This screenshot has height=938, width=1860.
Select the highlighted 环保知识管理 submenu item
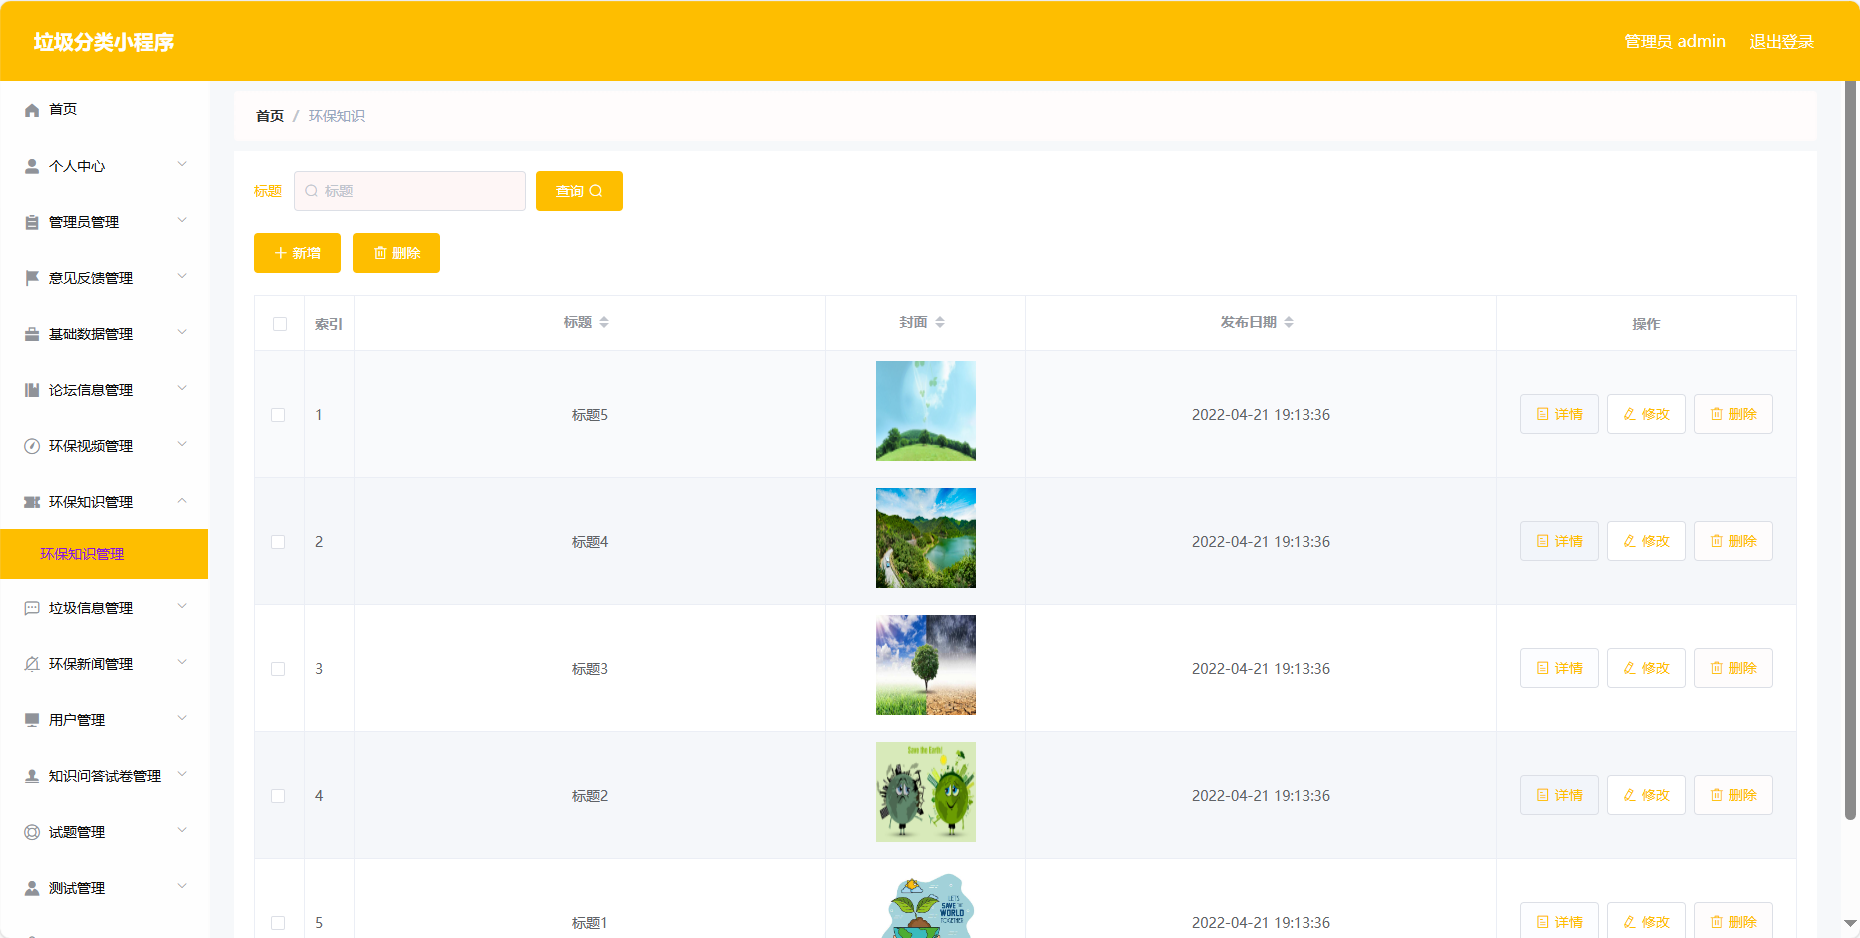click(x=104, y=554)
